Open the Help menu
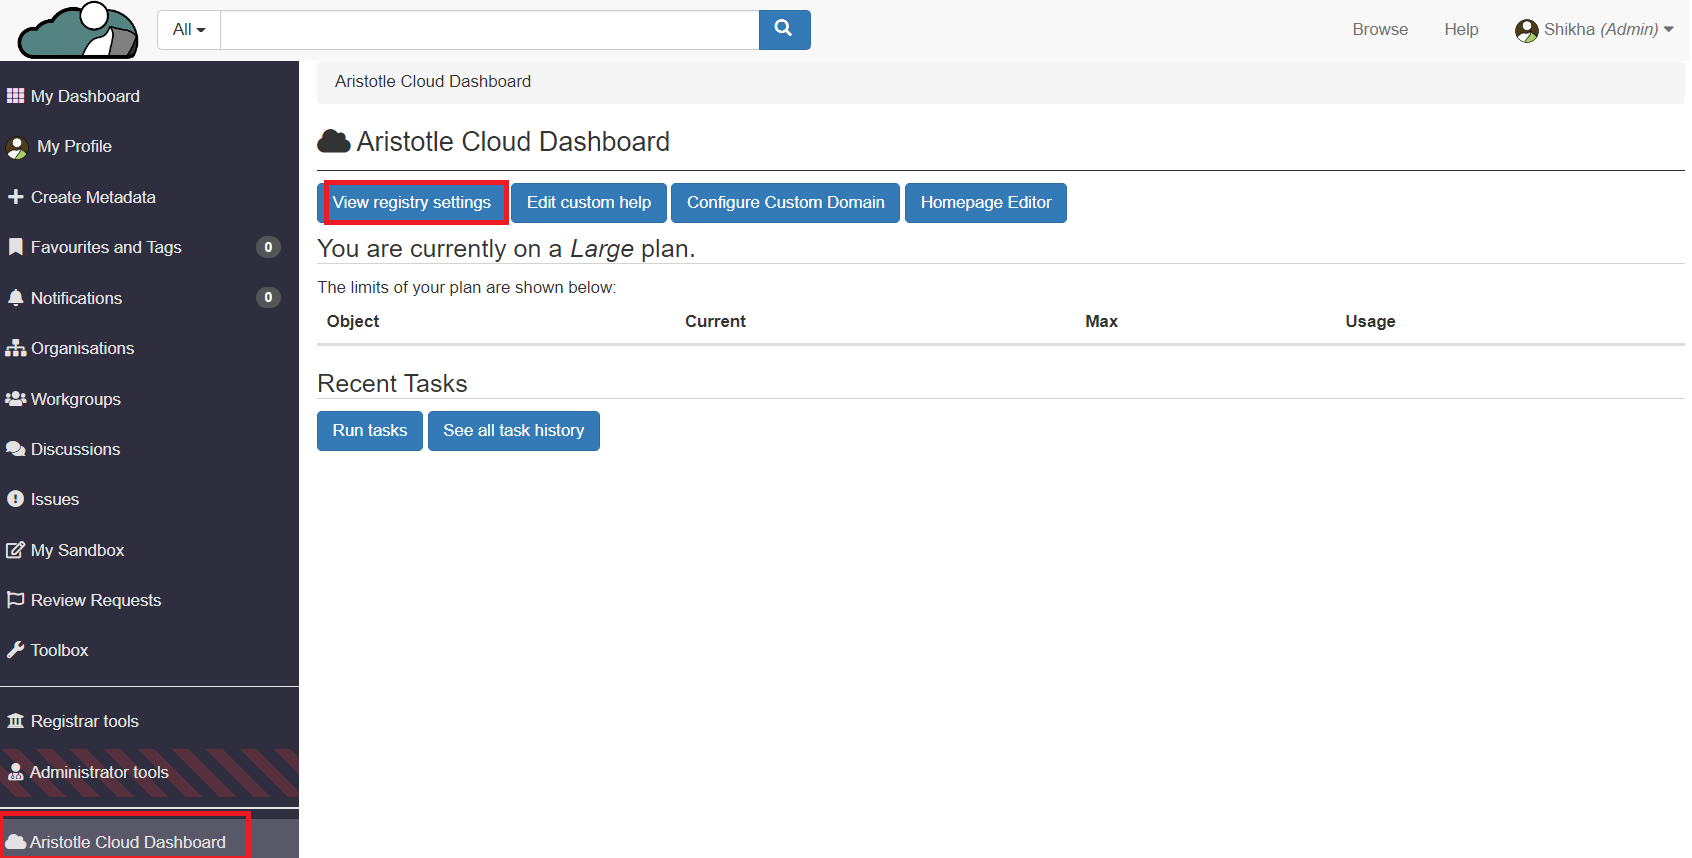The image size is (1692, 858). coord(1461,30)
